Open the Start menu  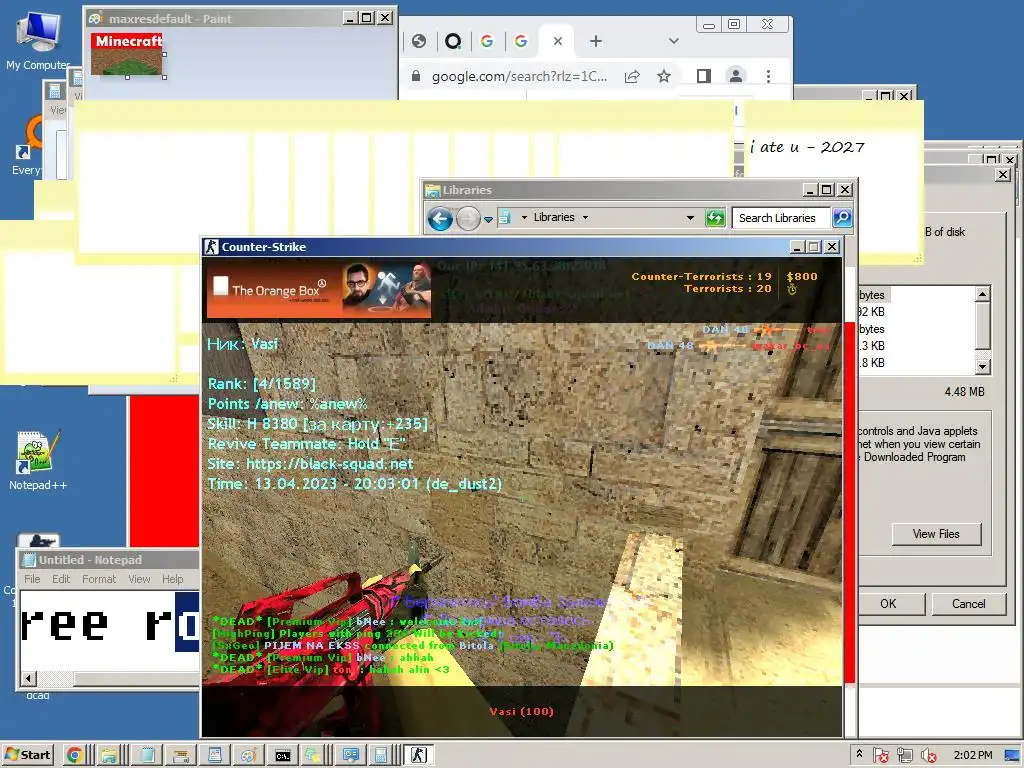pos(27,755)
